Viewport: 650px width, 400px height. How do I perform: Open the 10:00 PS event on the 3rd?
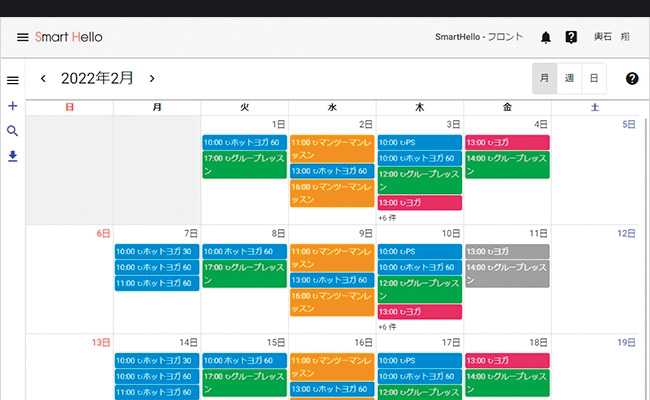point(419,143)
